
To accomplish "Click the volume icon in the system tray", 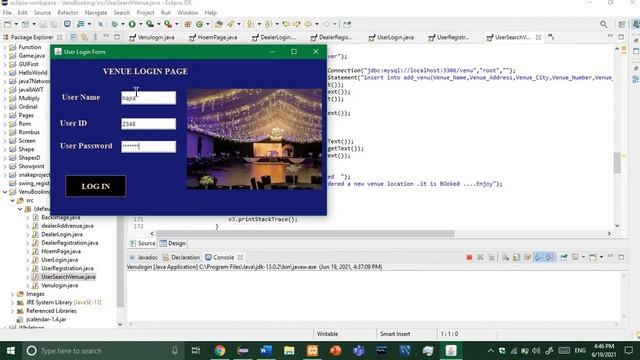I will coord(536,351).
